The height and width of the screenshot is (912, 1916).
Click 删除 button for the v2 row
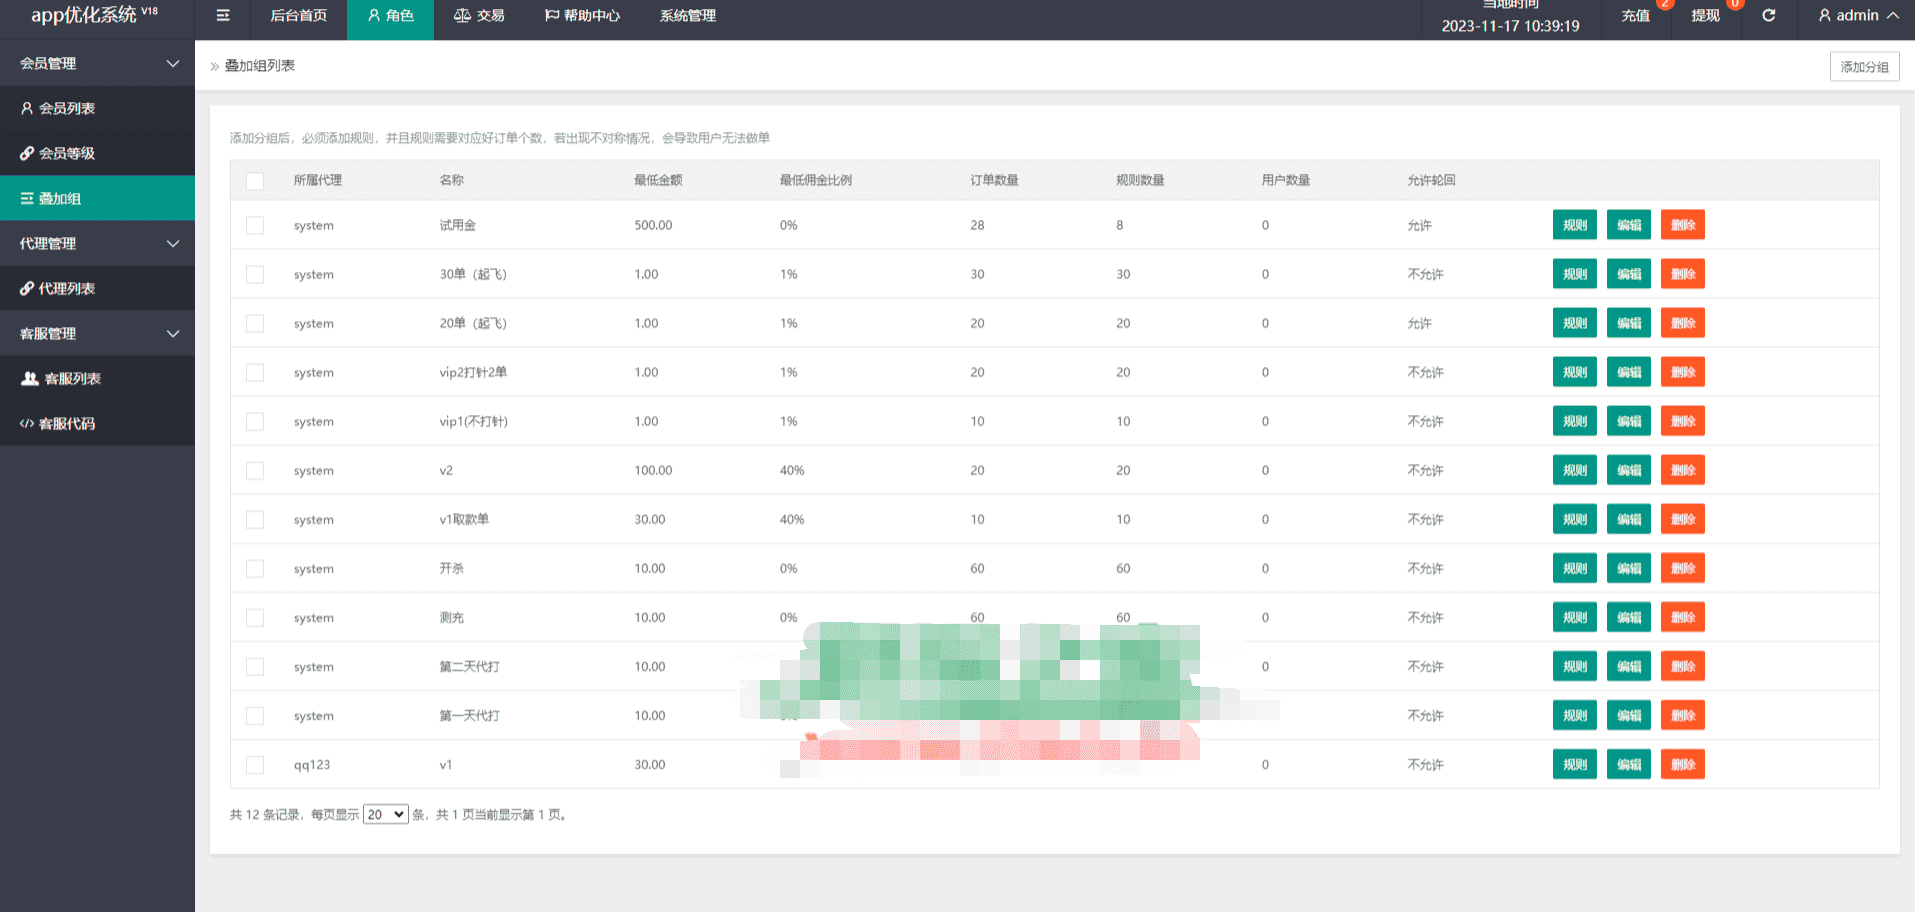(1682, 470)
